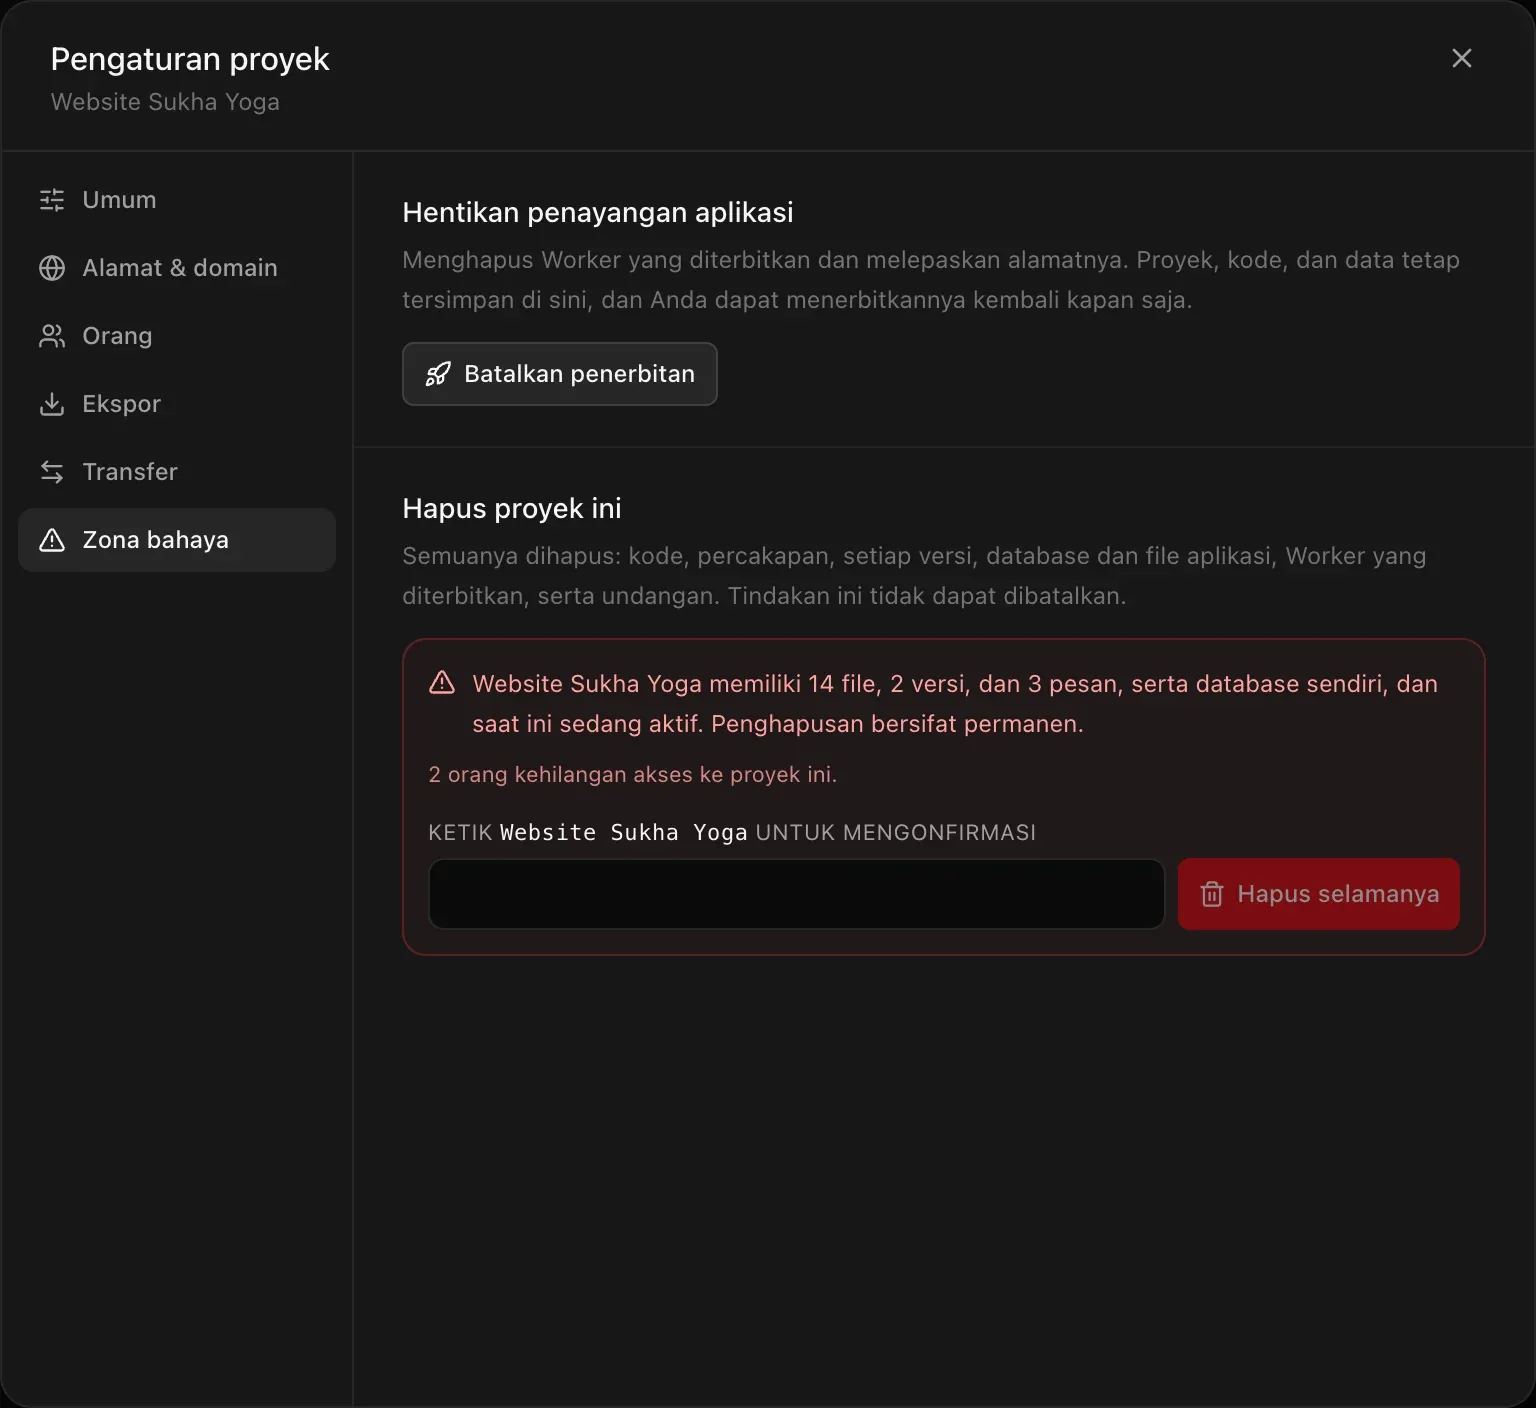
Task: Select the Zona bahaya tab
Action: pyautogui.click(x=177, y=540)
